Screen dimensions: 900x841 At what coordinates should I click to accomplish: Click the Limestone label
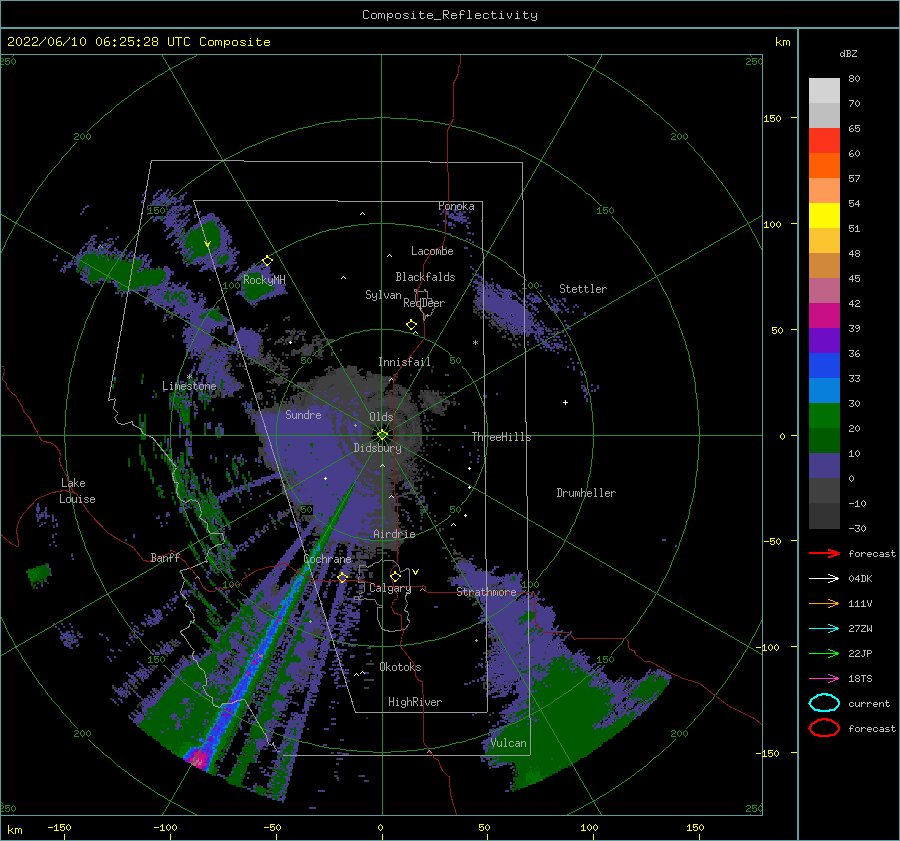point(189,386)
